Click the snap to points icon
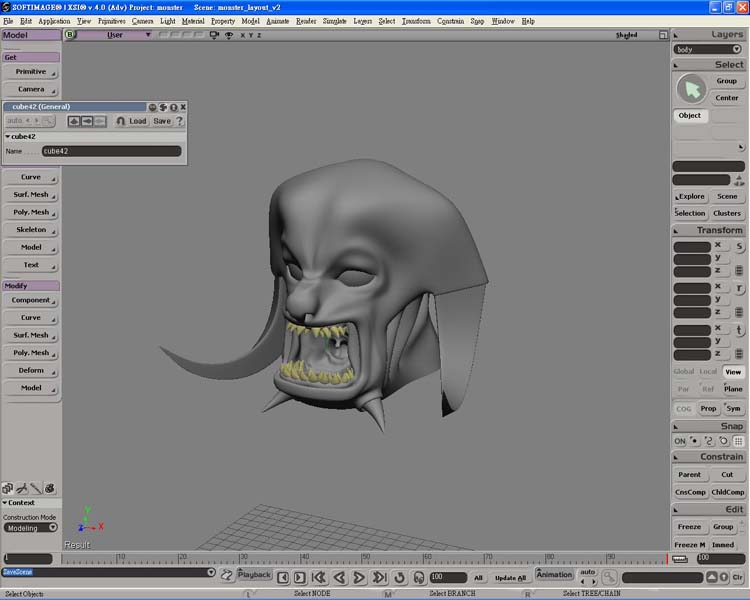The width and height of the screenshot is (750, 600). point(695,441)
